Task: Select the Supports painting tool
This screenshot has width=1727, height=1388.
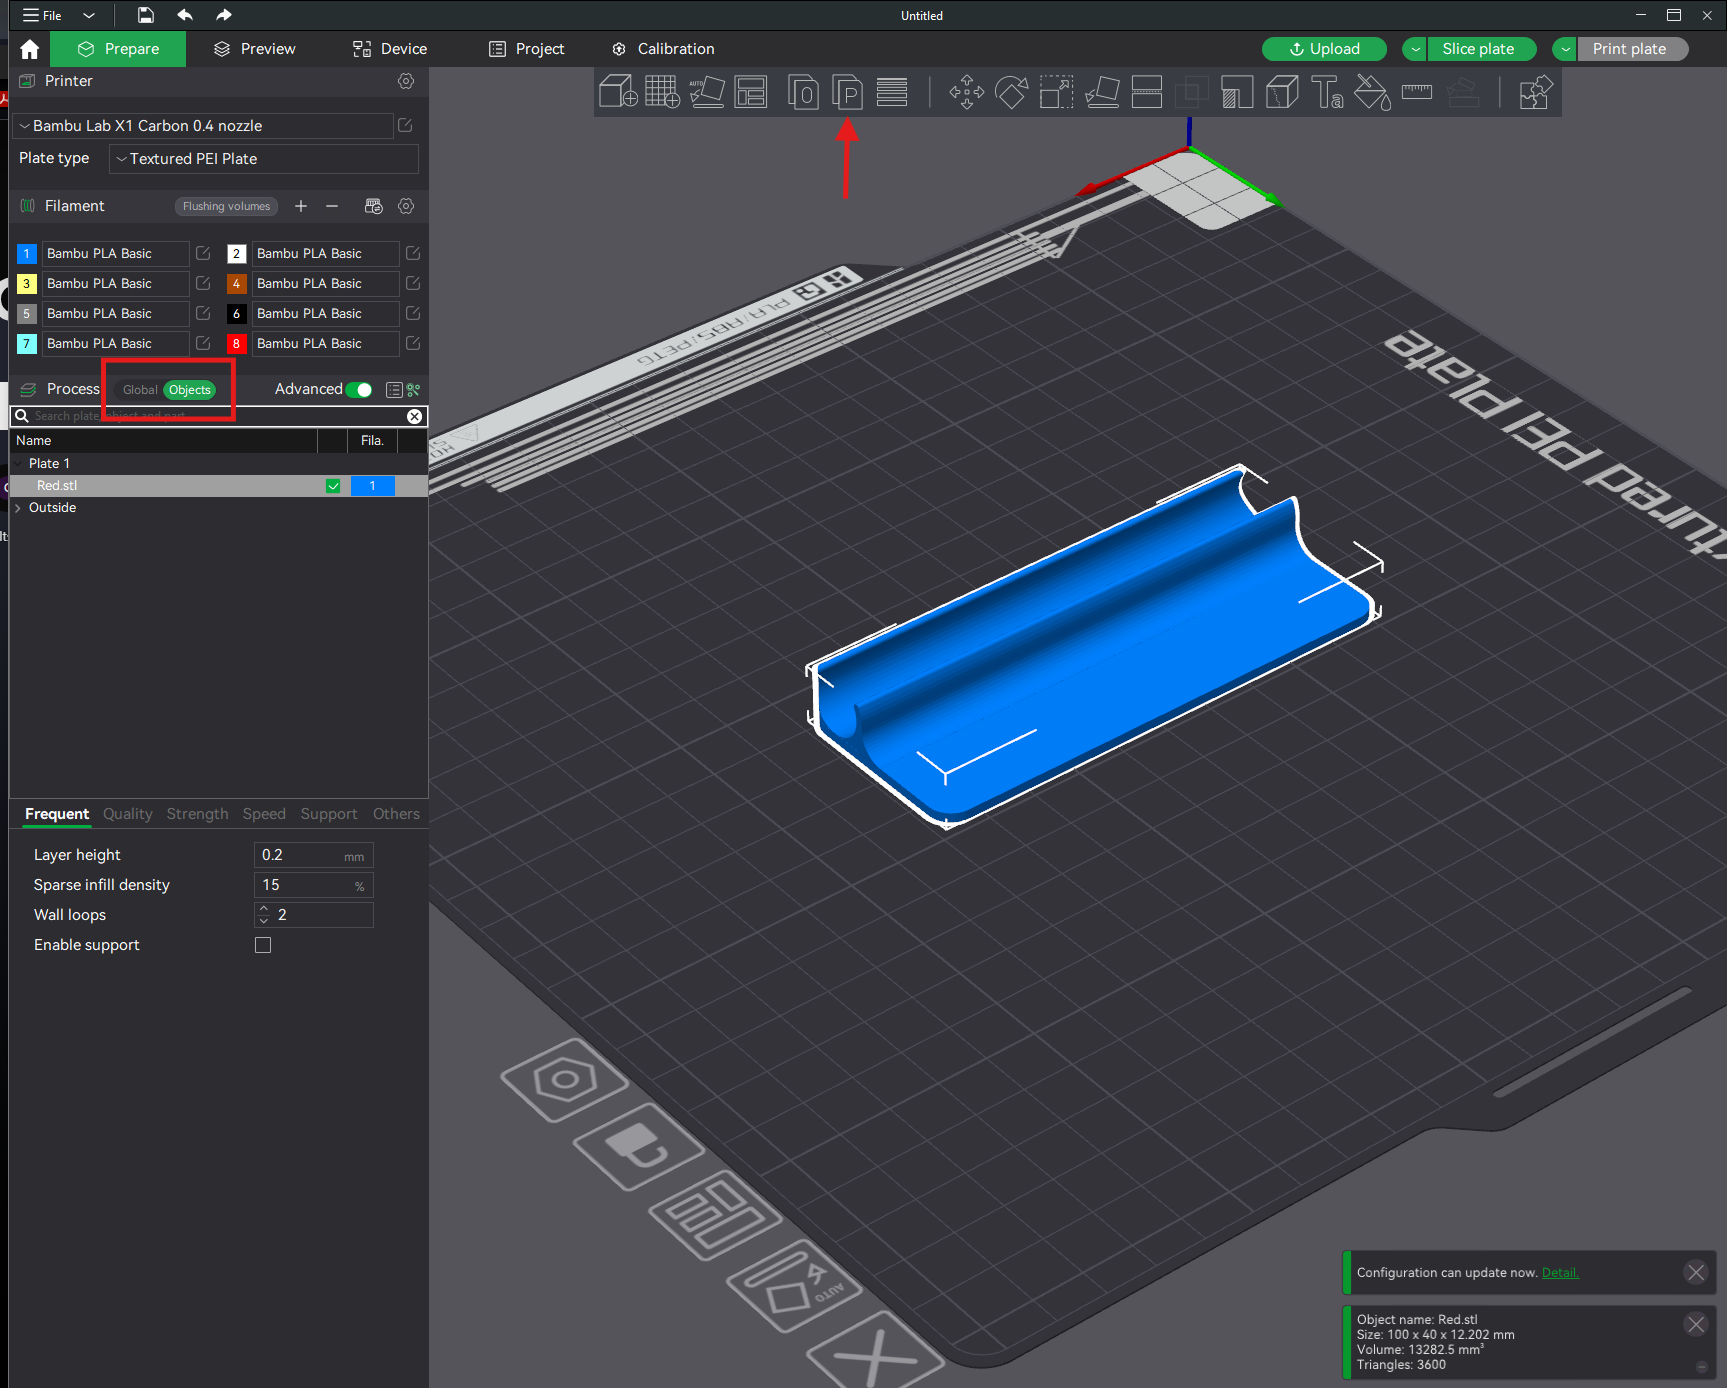Action: [x=1237, y=92]
